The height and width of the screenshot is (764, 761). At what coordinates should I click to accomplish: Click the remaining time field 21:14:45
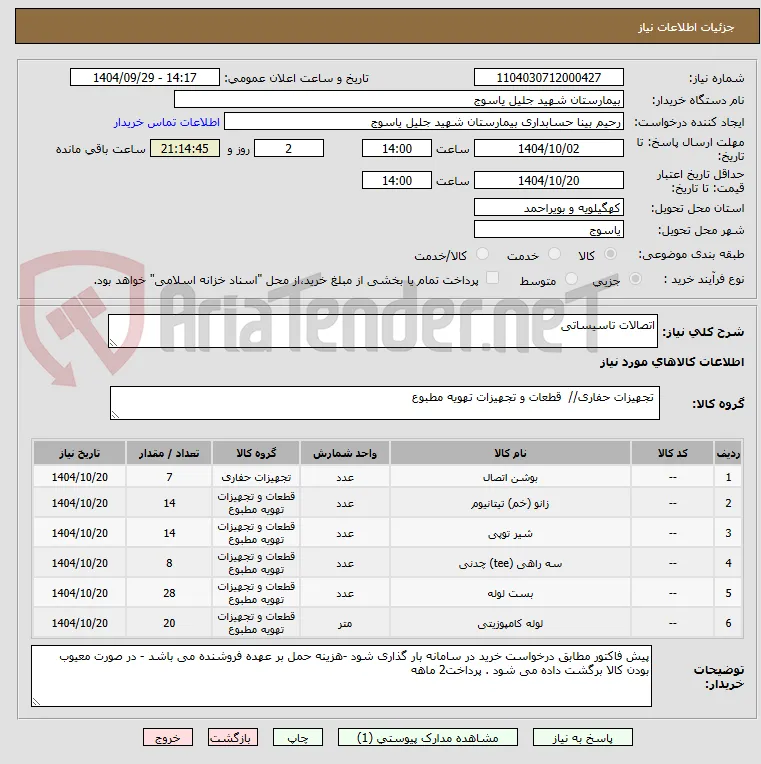tap(185, 148)
